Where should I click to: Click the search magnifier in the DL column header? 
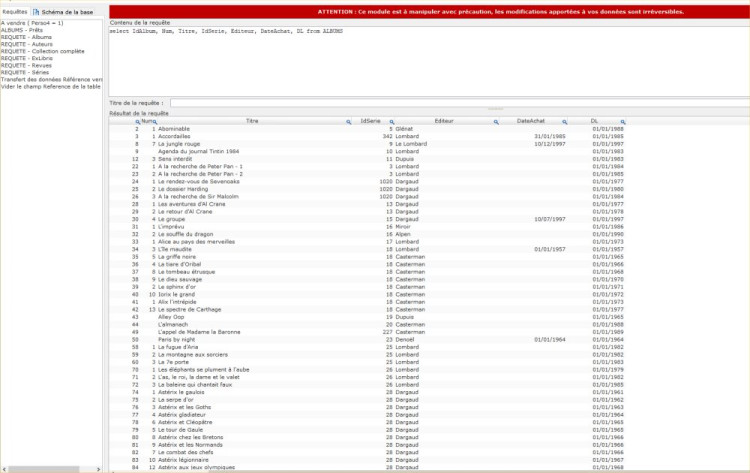pyautogui.click(x=623, y=122)
